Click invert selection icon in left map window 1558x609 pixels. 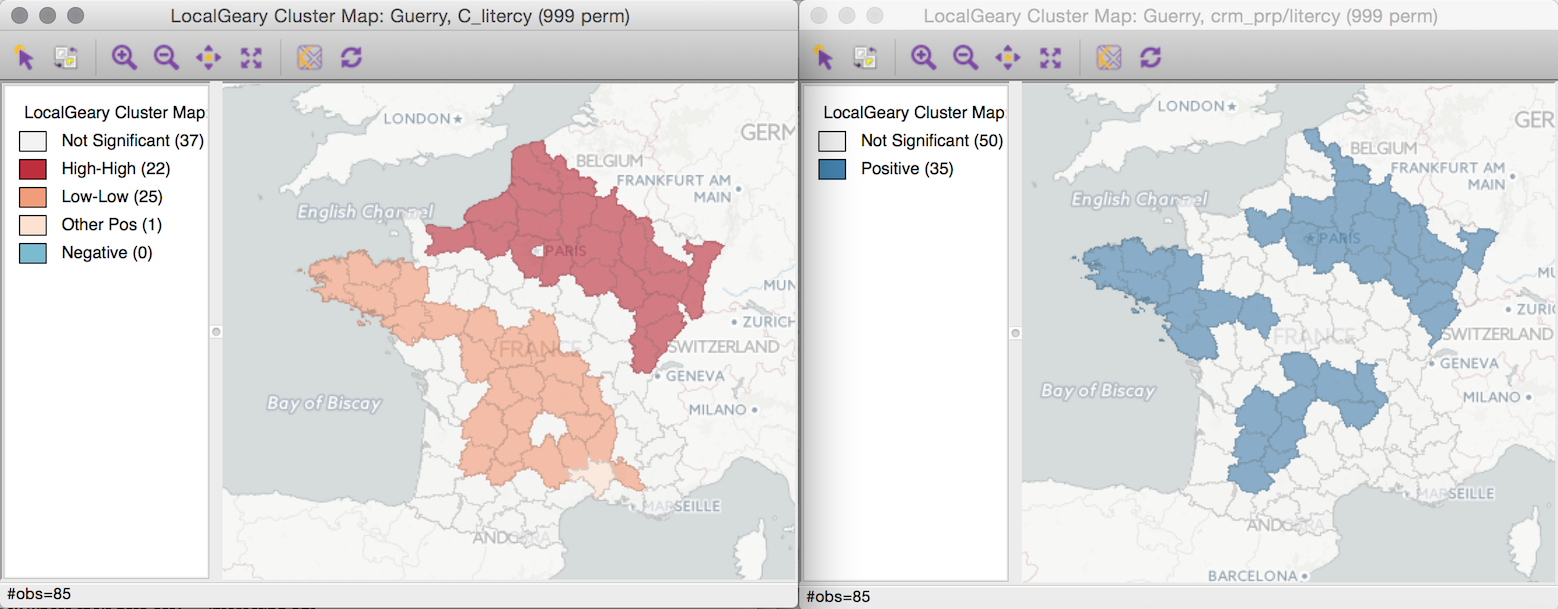point(66,57)
